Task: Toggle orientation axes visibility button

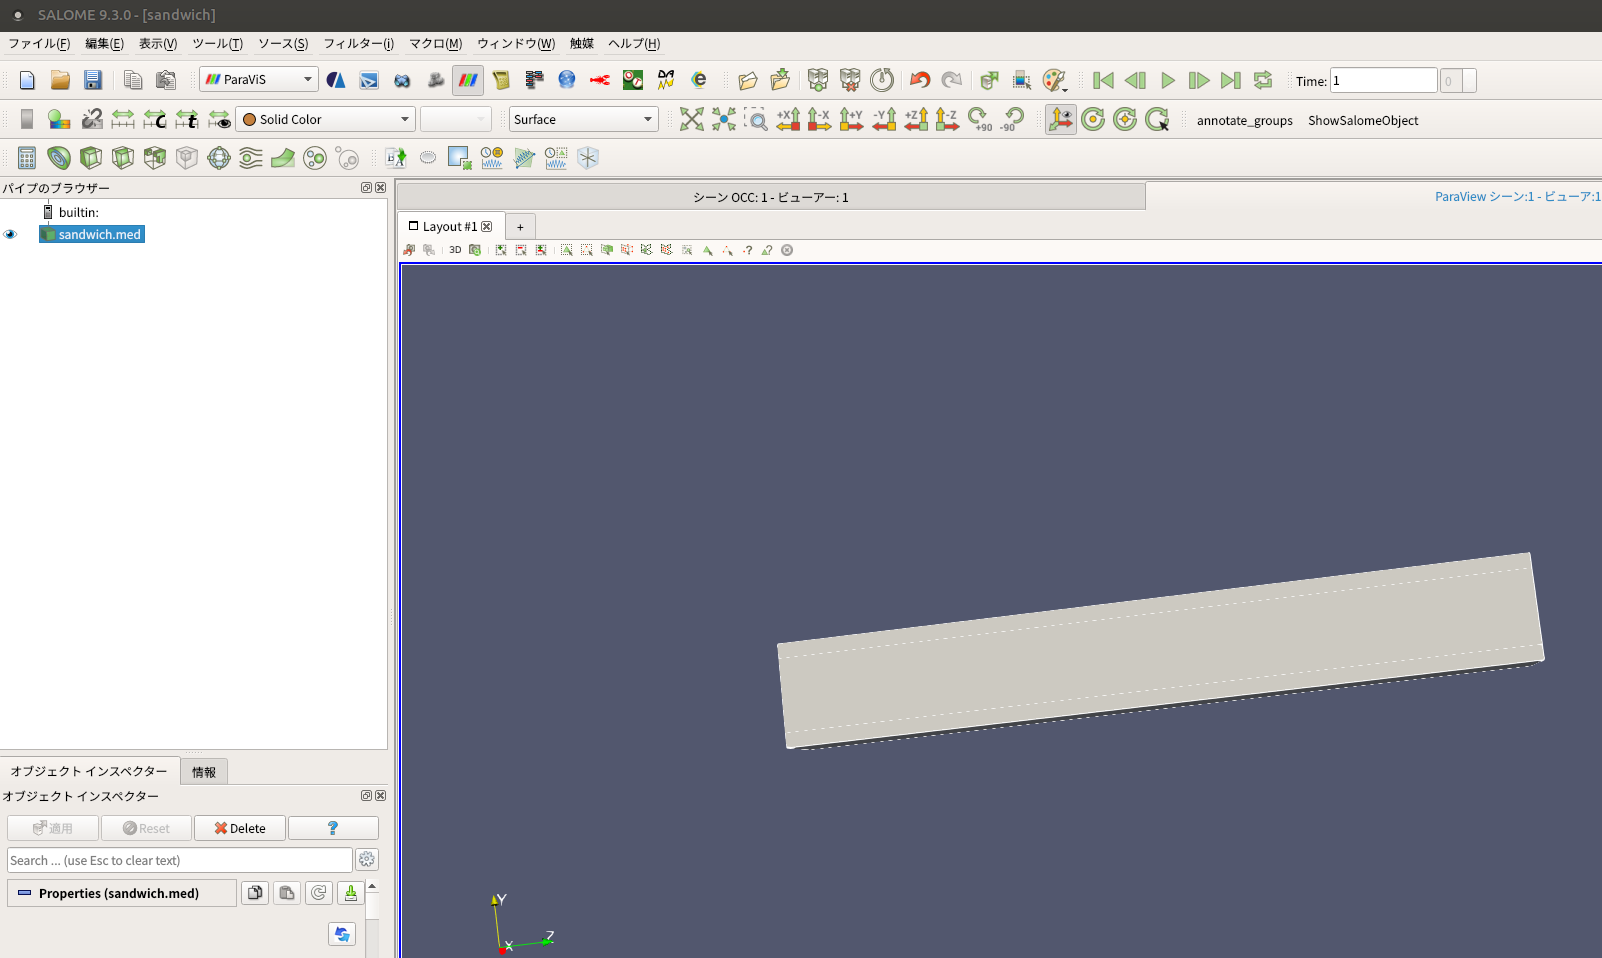Action: tap(1061, 119)
